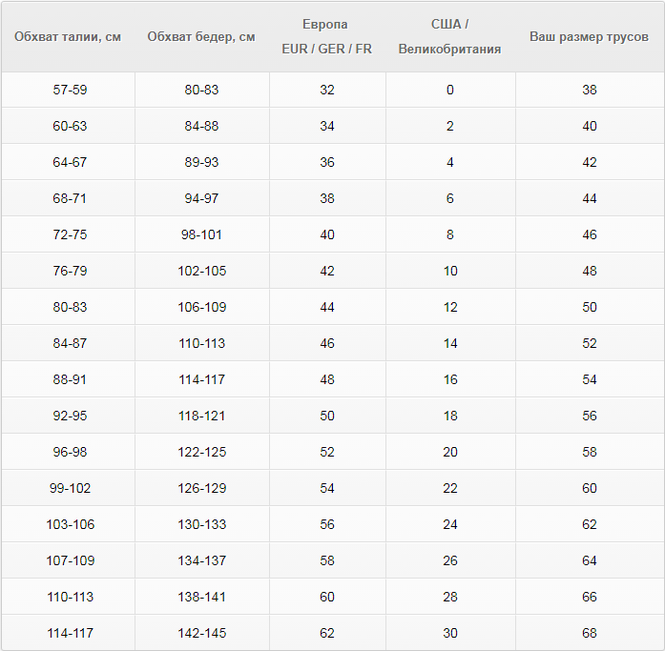Select underwear size 68 cell
665x651 pixels.
(589, 633)
